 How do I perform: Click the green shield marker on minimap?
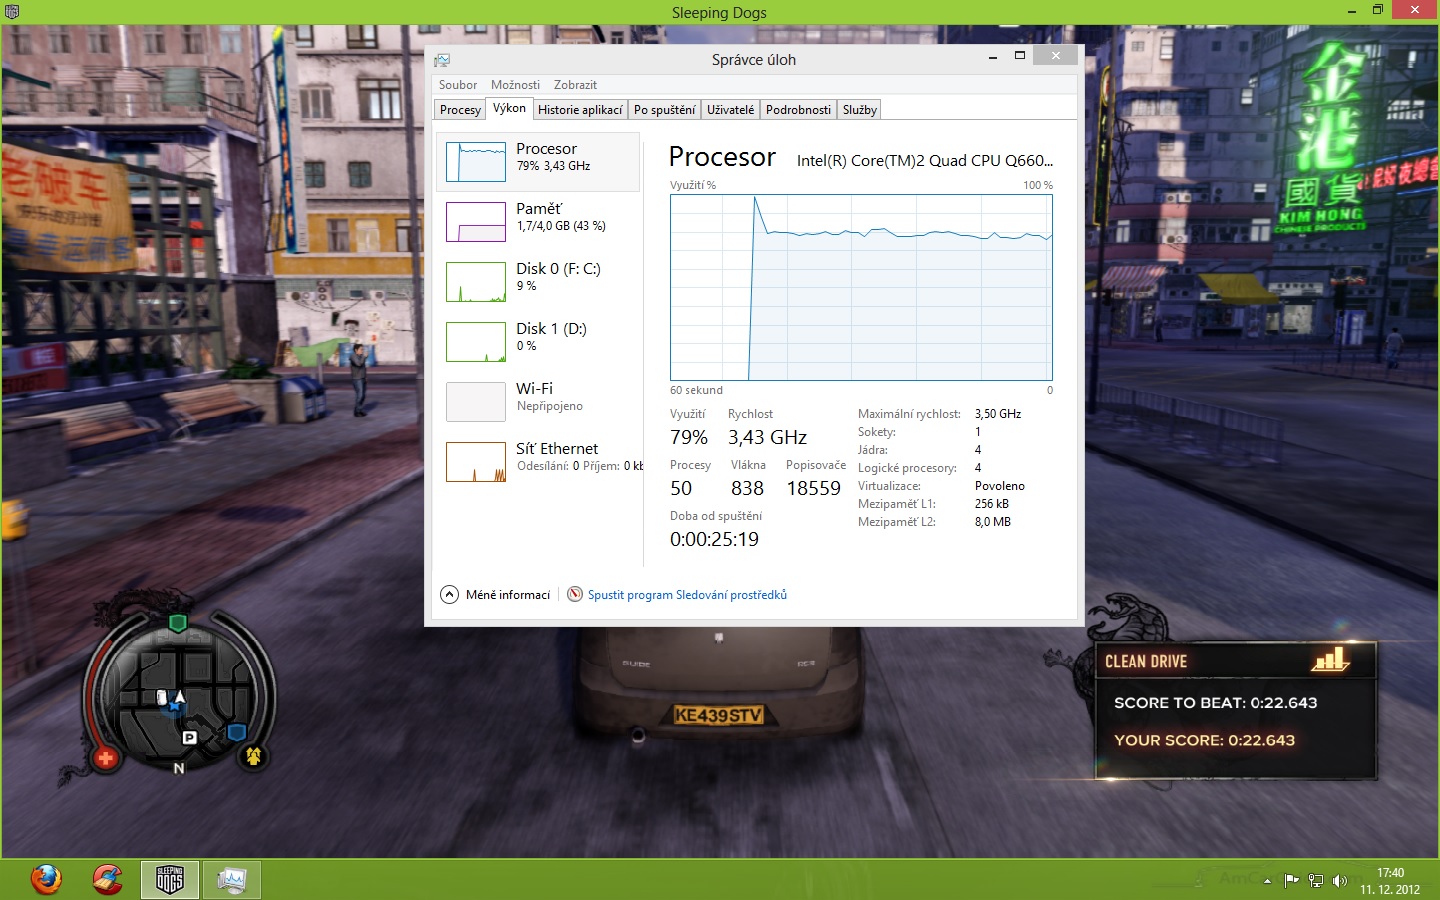[177, 623]
